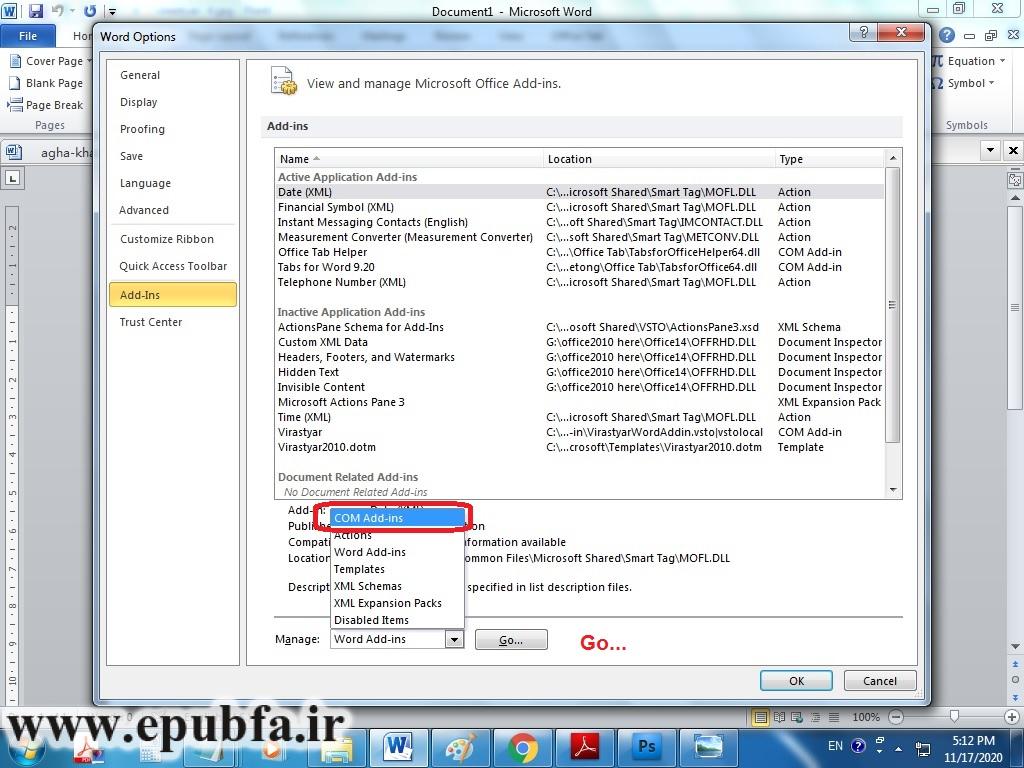
Task: Switch to Print Layout view in status bar
Action: (762, 717)
